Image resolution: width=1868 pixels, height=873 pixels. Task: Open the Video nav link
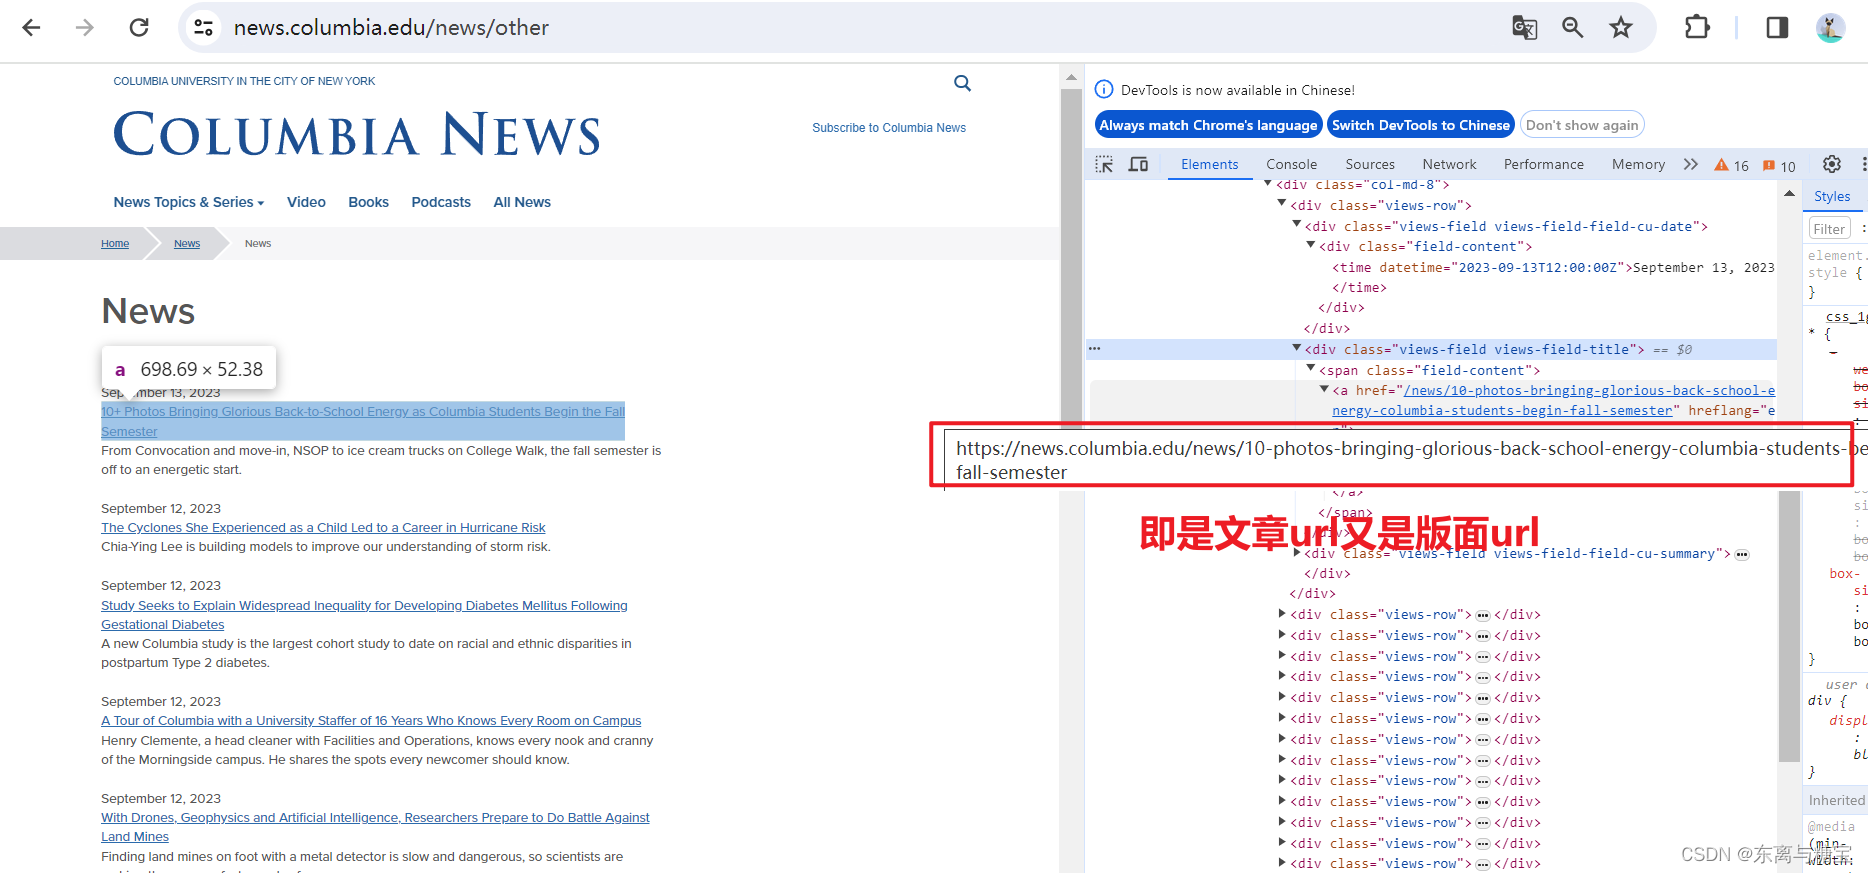click(x=306, y=202)
